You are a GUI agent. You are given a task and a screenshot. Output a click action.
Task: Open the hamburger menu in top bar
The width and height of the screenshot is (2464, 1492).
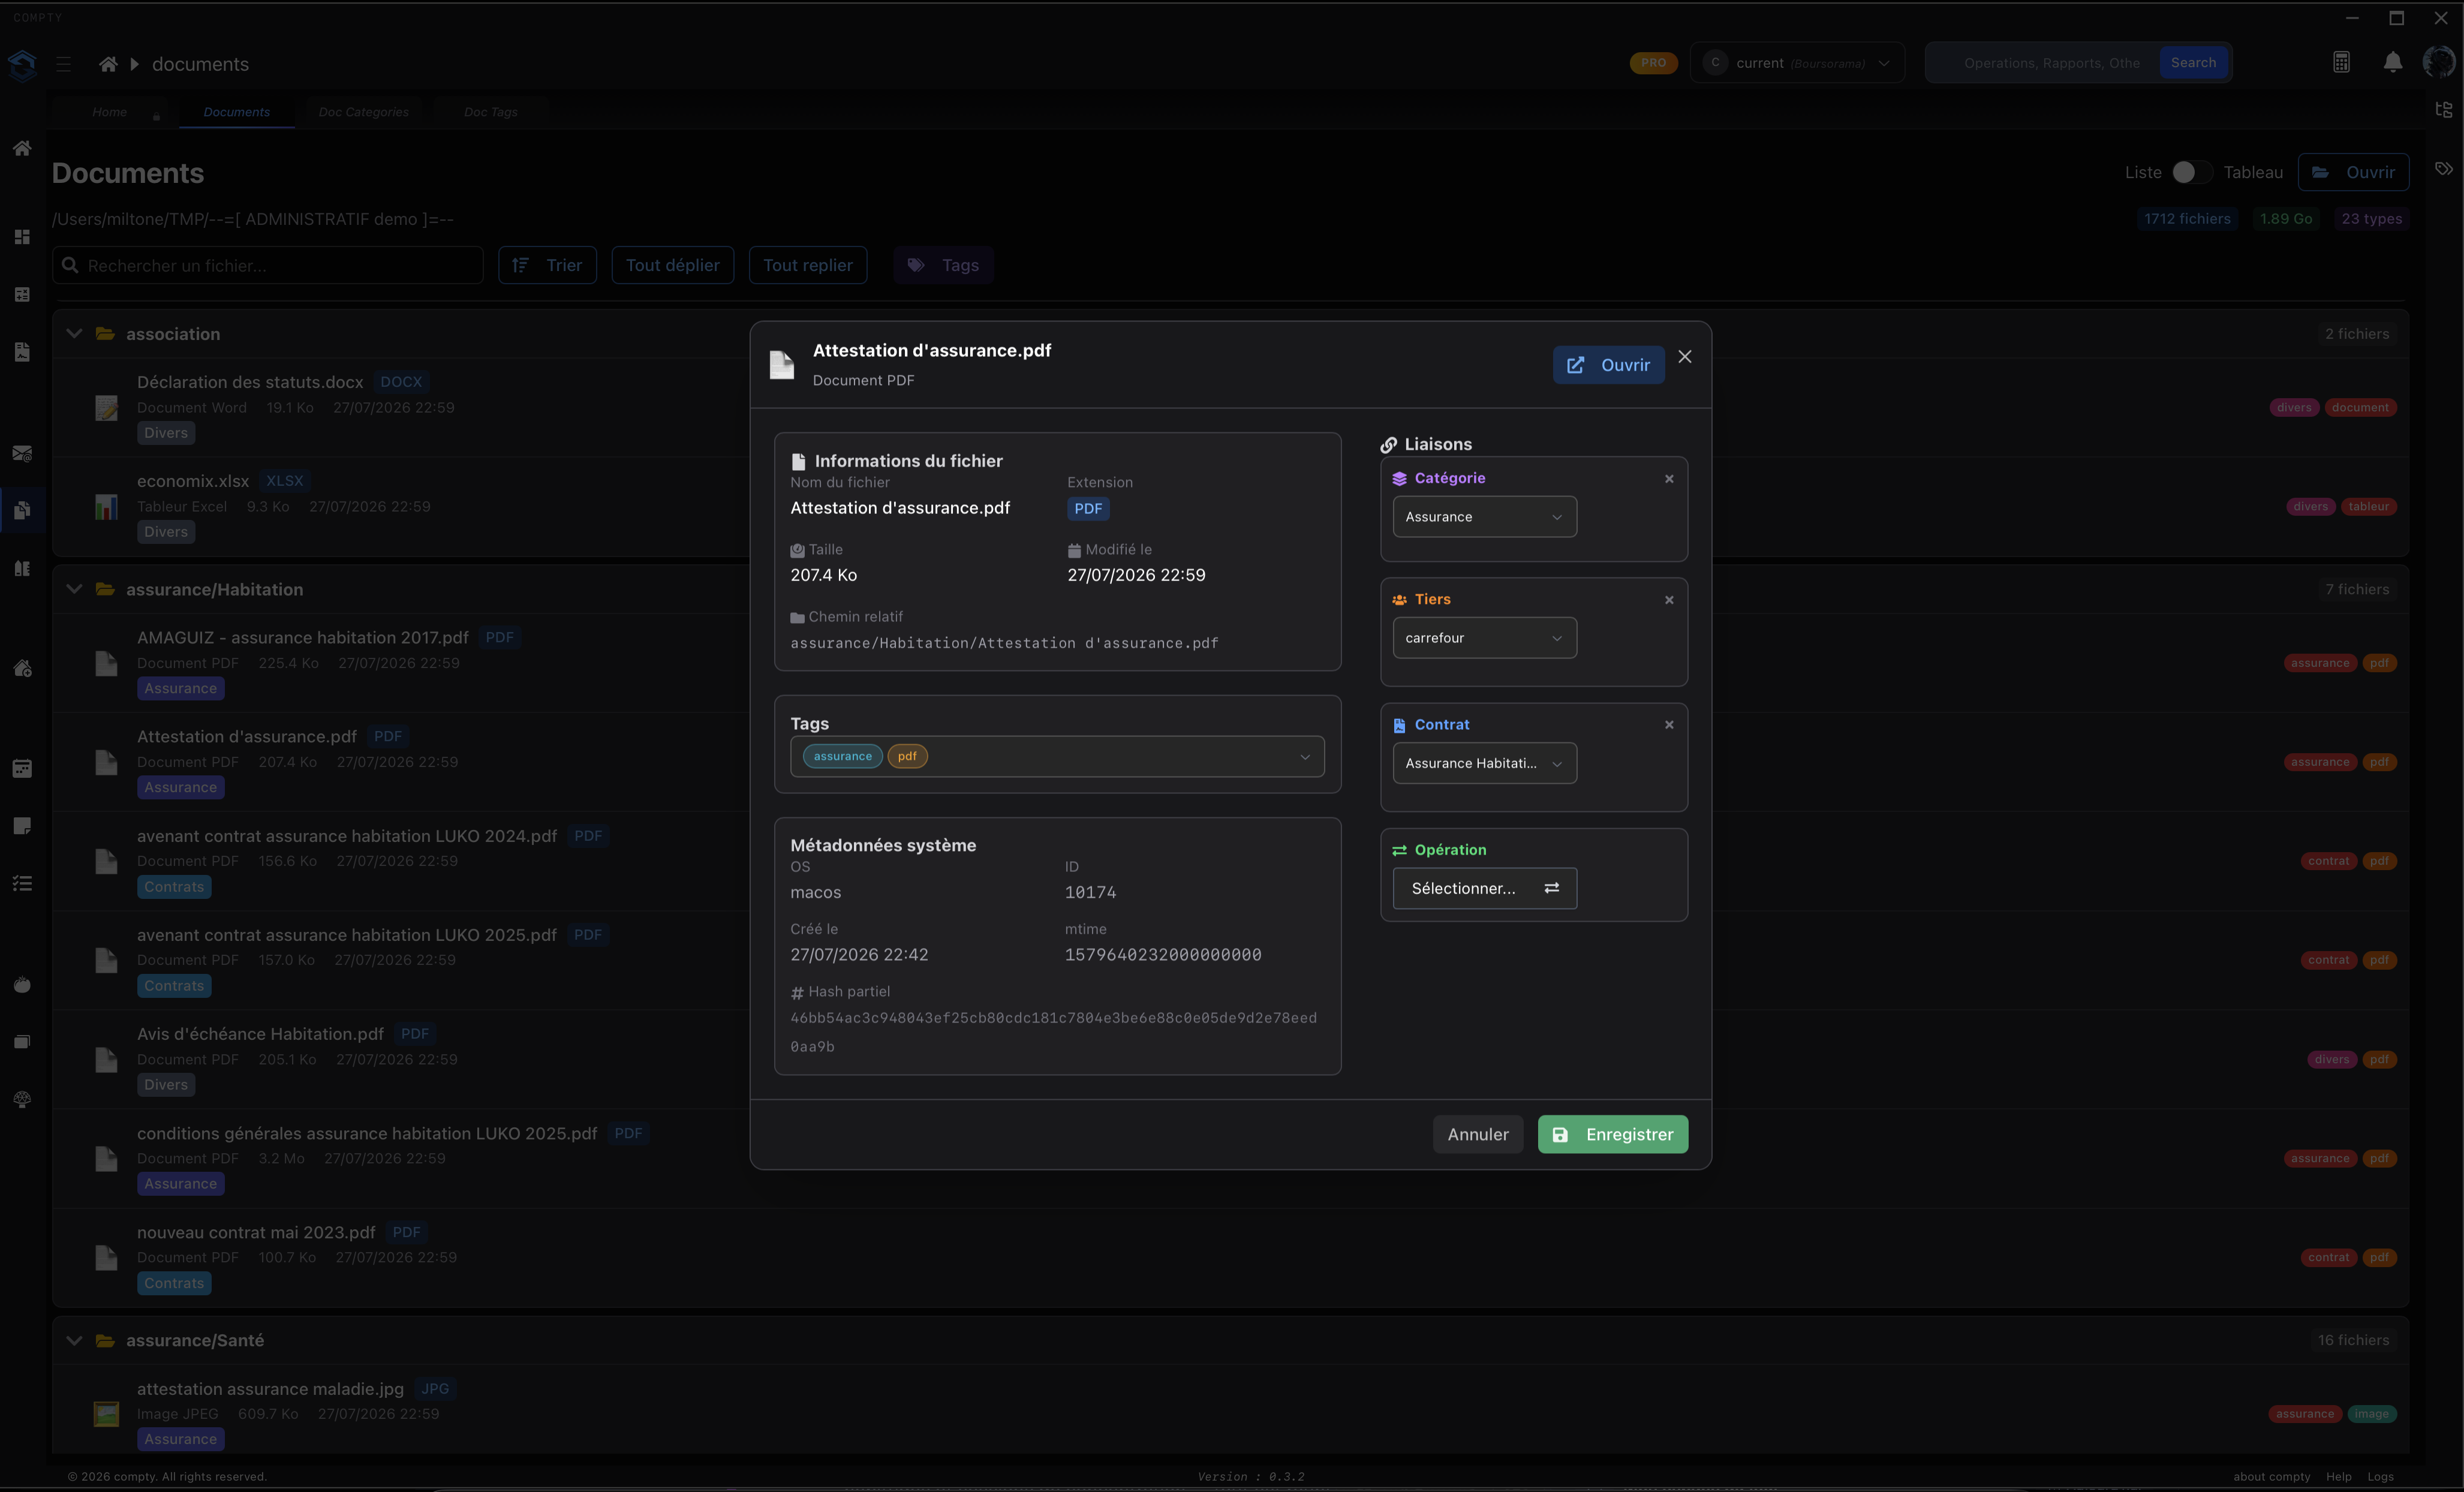click(x=63, y=64)
